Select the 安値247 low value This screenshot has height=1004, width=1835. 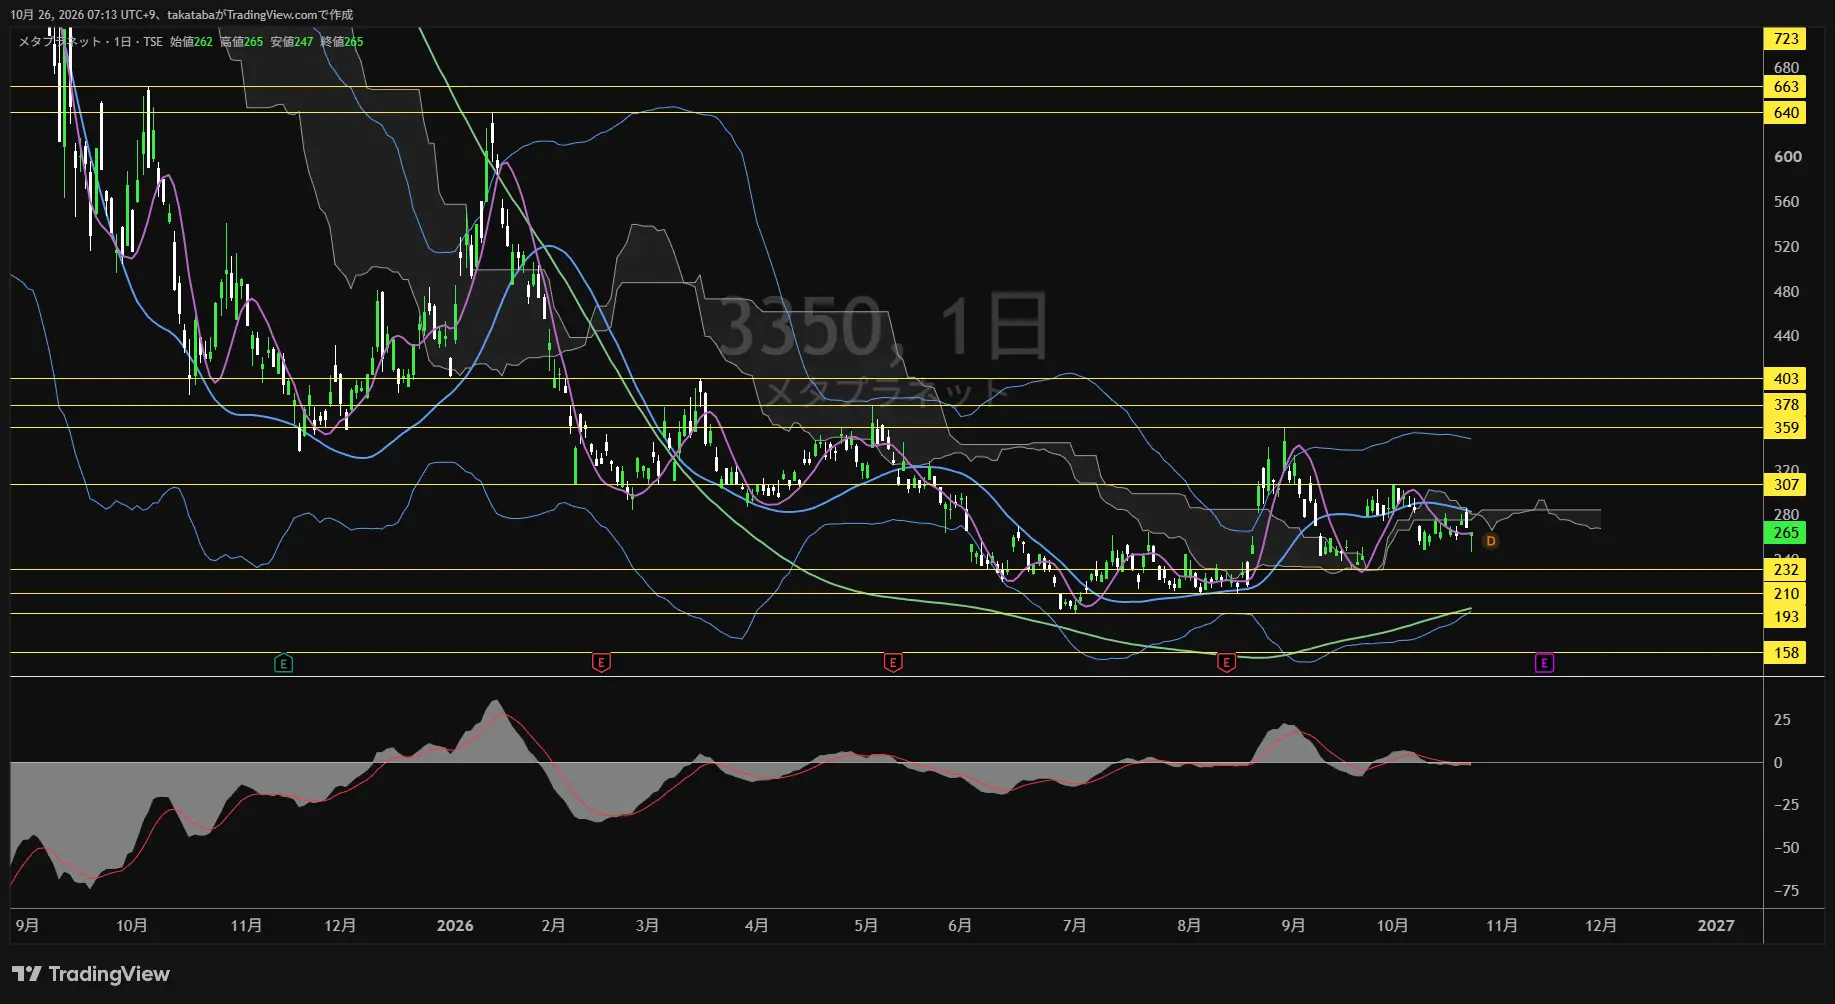[x=292, y=42]
